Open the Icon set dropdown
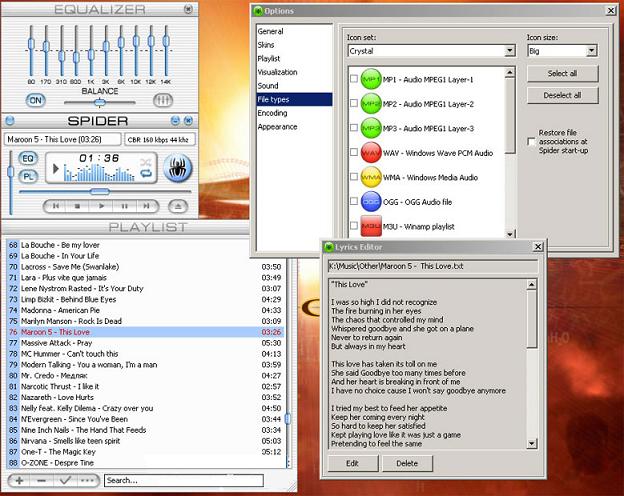The width and height of the screenshot is (624, 496). pos(510,51)
